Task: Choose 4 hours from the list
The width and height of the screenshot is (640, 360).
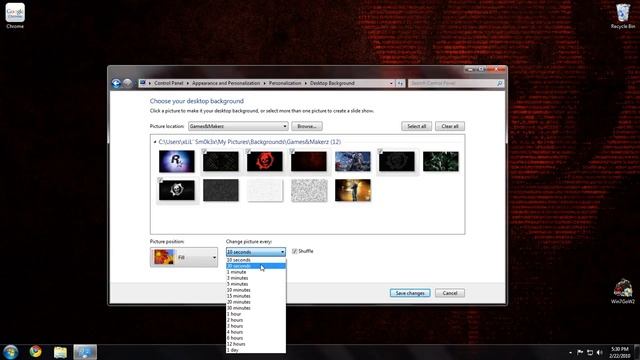Action: coord(256,332)
